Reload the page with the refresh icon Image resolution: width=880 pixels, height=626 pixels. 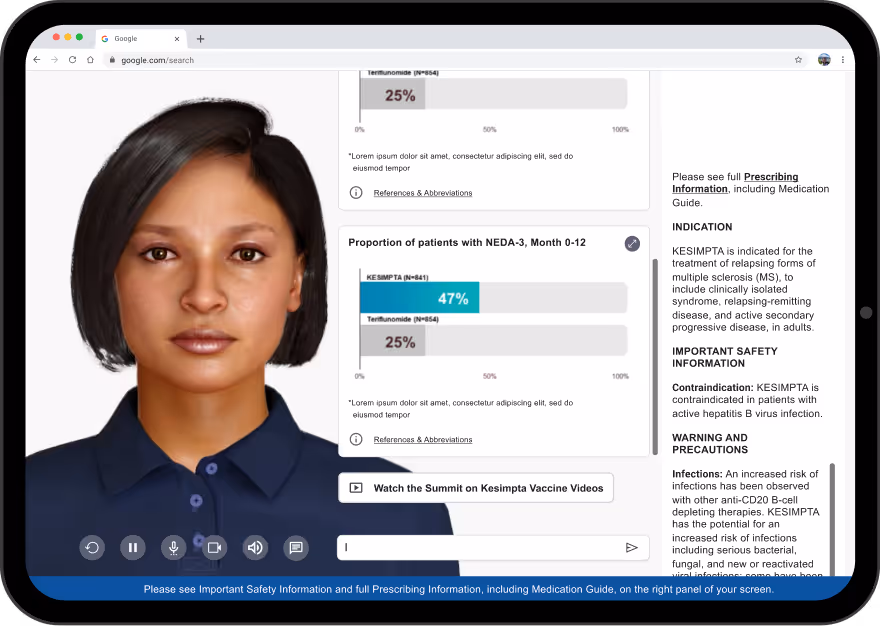(72, 60)
